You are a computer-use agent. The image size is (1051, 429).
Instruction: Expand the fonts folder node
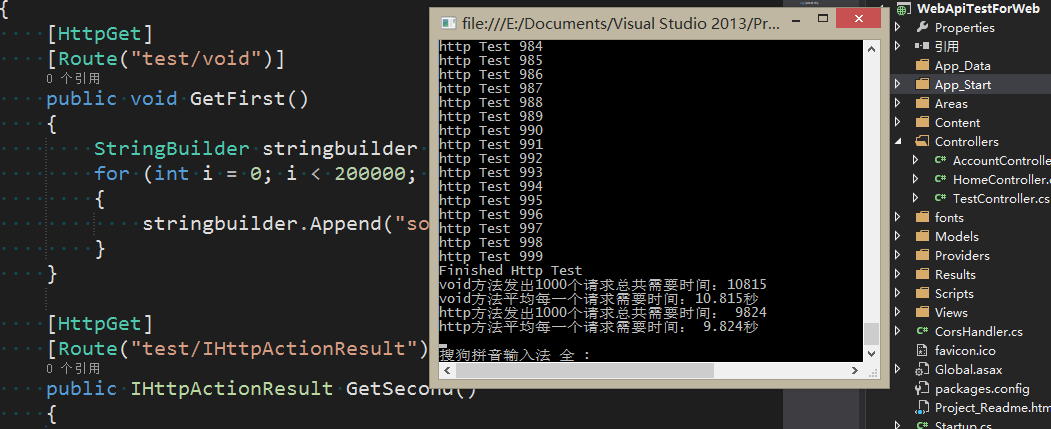(x=898, y=217)
